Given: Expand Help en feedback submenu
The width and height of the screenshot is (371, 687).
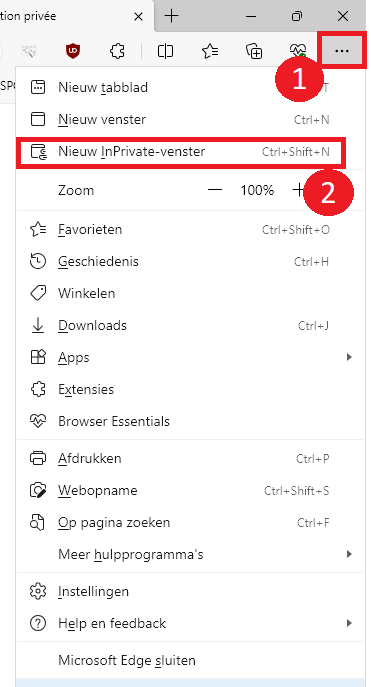Looking at the screenshot, I should click(349, 623).
